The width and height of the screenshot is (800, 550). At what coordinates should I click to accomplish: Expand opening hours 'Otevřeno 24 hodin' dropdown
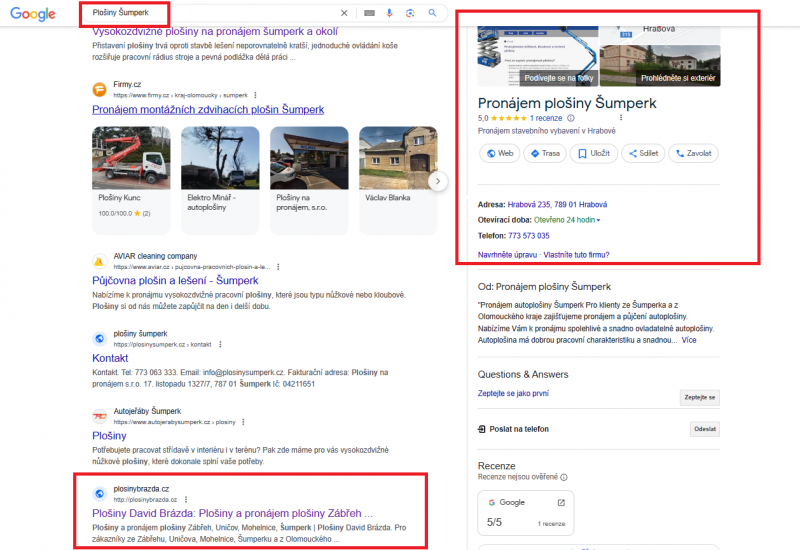pos(567,220)
